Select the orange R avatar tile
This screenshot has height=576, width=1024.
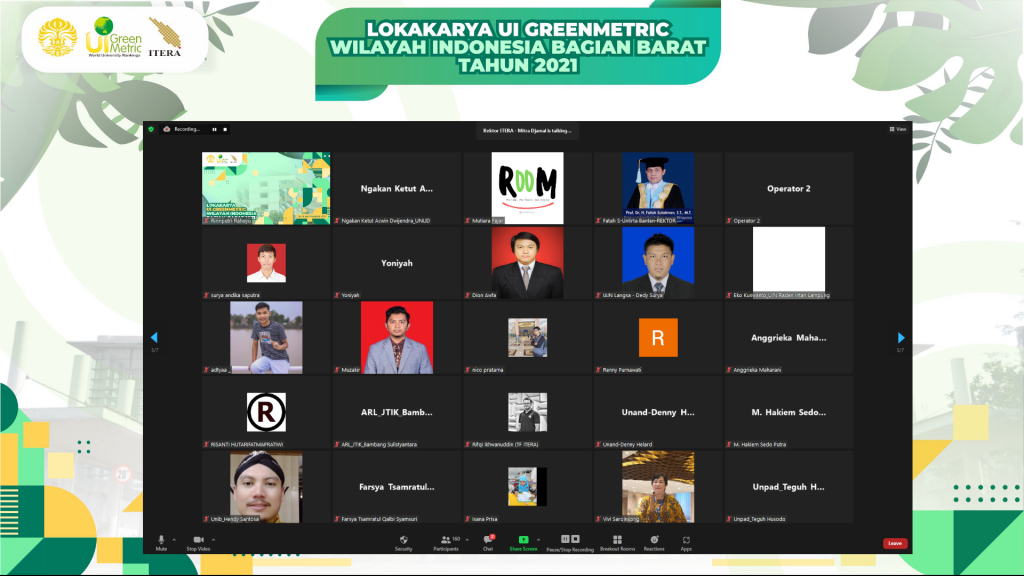click(658, 338)
